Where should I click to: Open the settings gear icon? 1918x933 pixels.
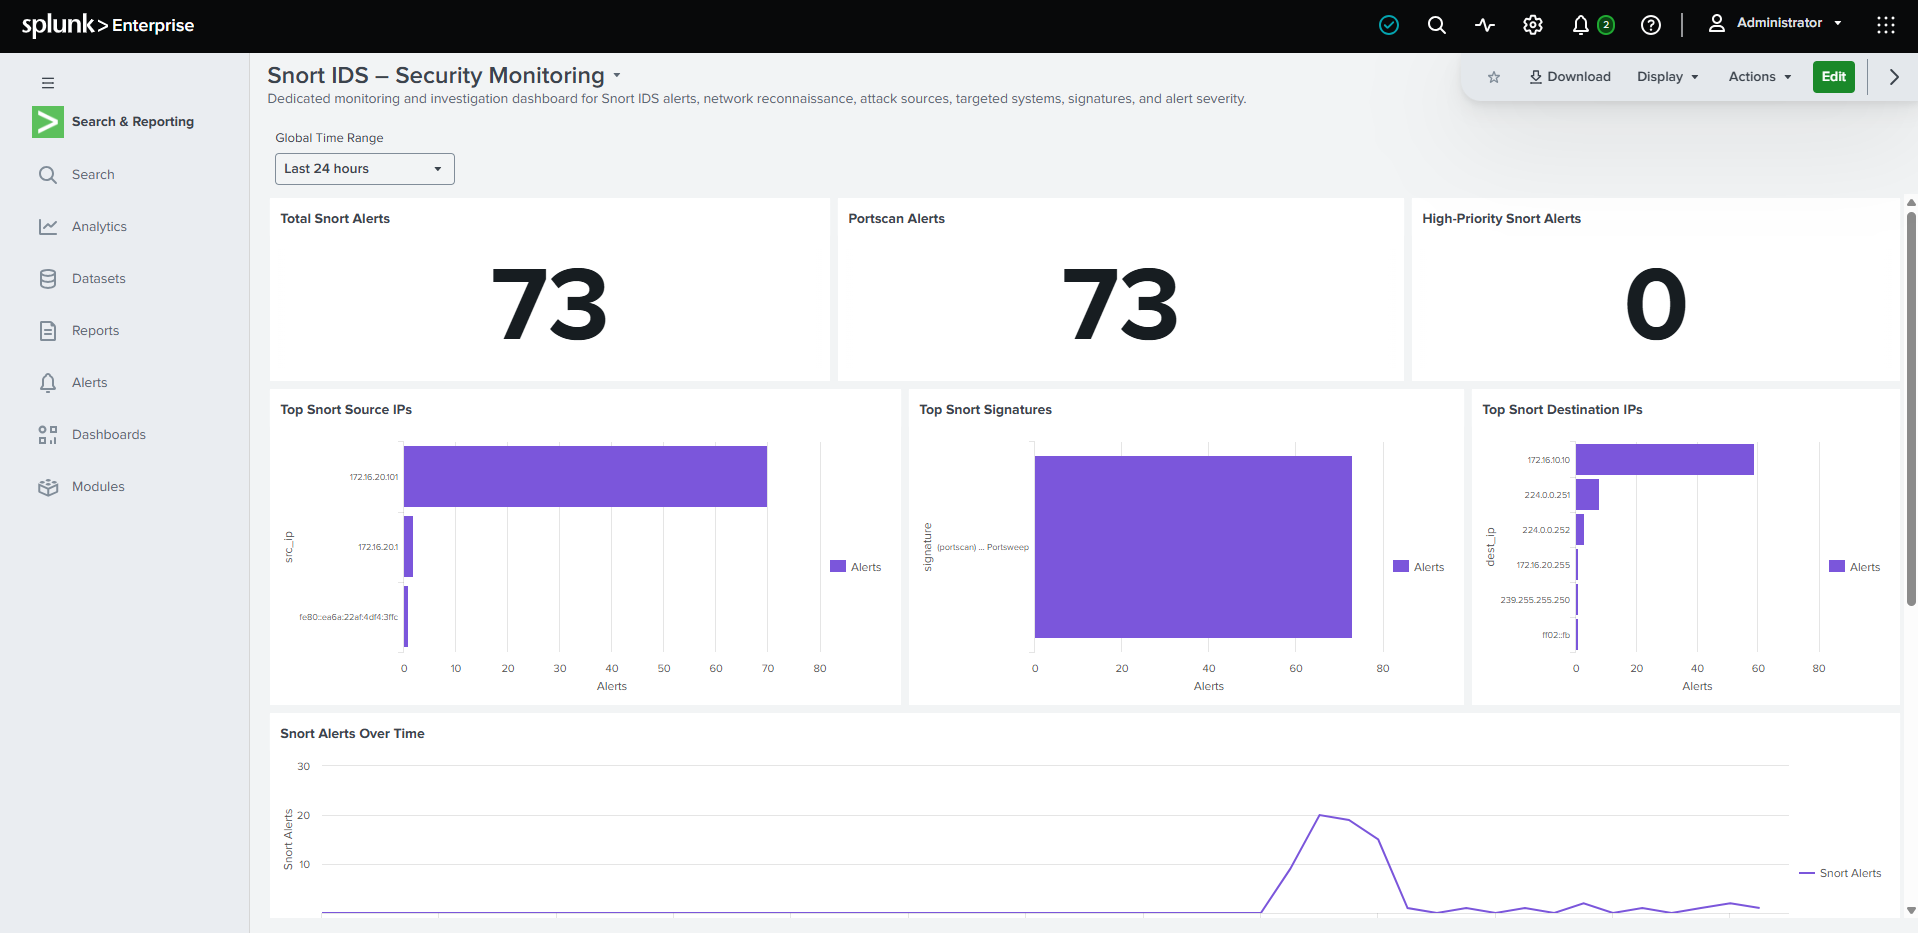pyautogui.click(x=1533, y=25)
